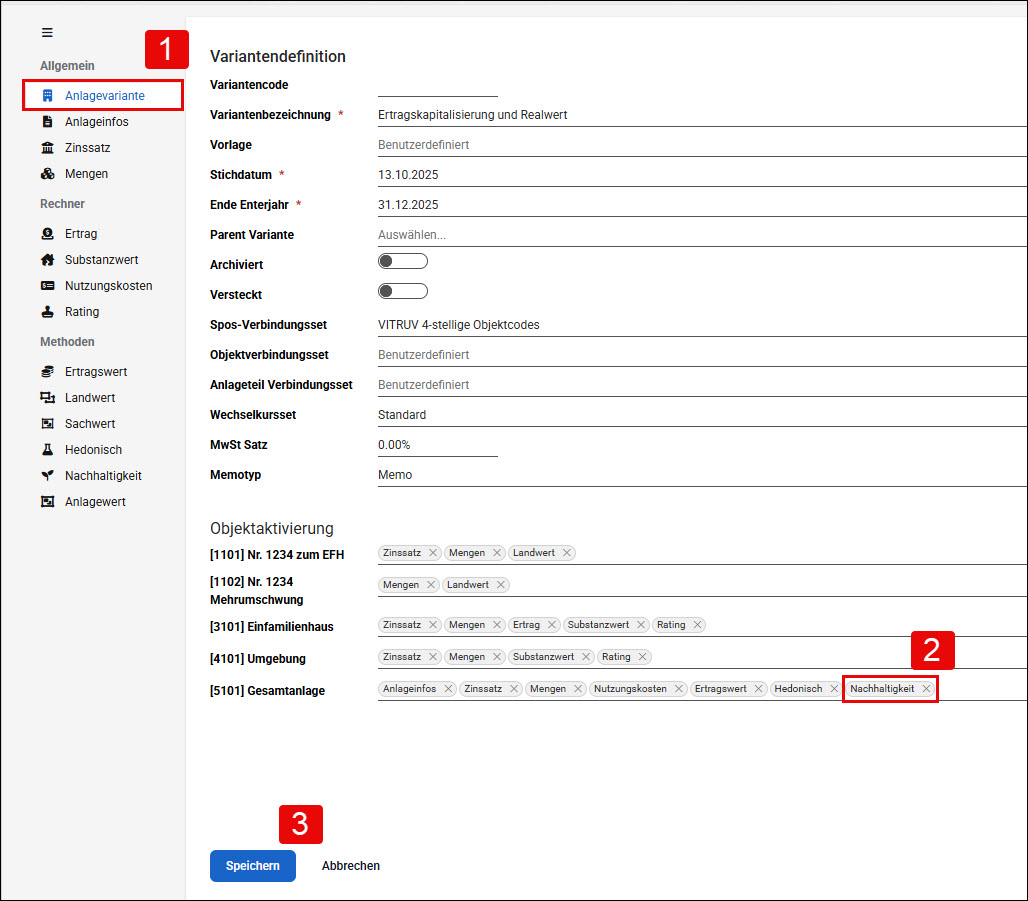Remove Landwert tag from object 1102

pos(500,585)
